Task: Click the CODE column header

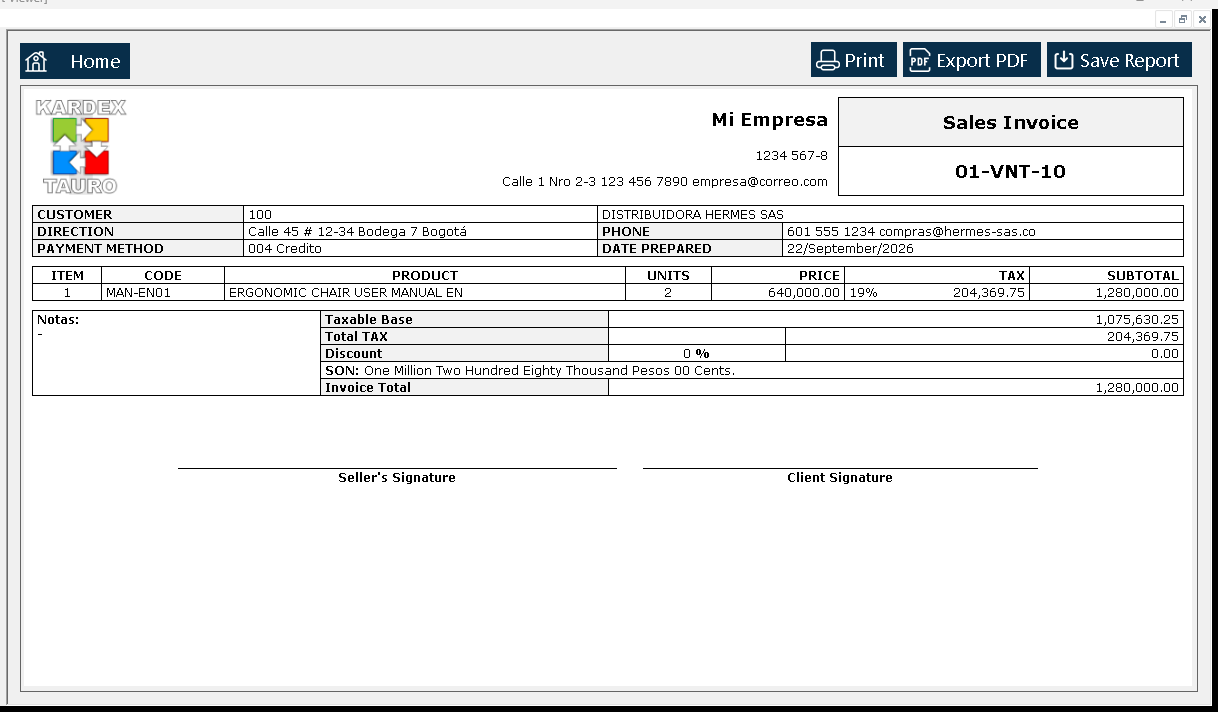Action: pos(163,275)
